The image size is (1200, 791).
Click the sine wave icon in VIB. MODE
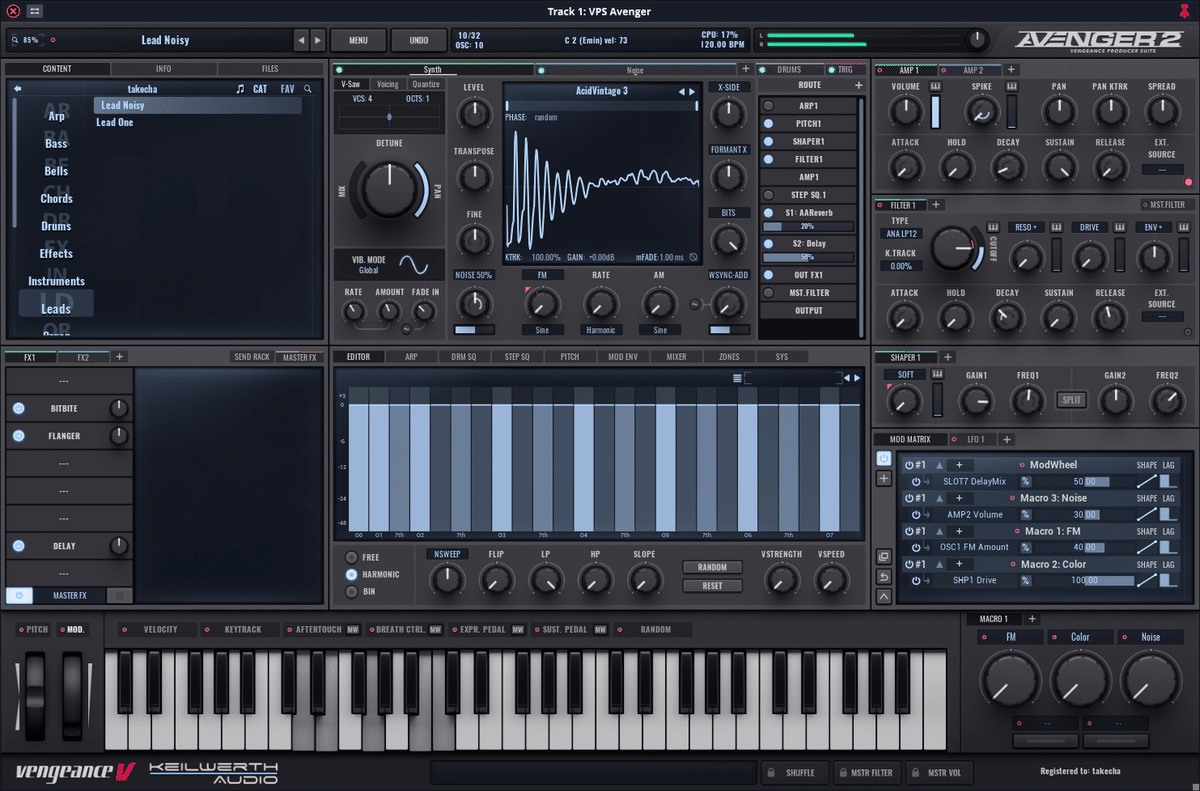[x=414, y=264]
